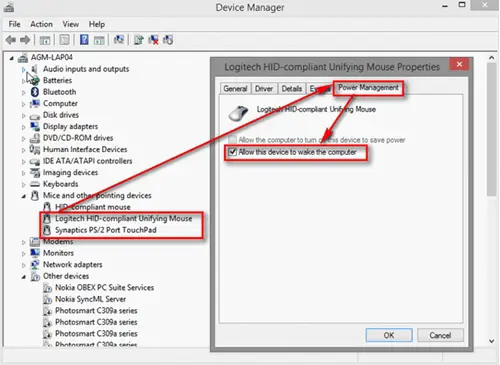500x365 pixels.
Task: Click the Update driver software toolbar icon
Action: tap(138, 40)
